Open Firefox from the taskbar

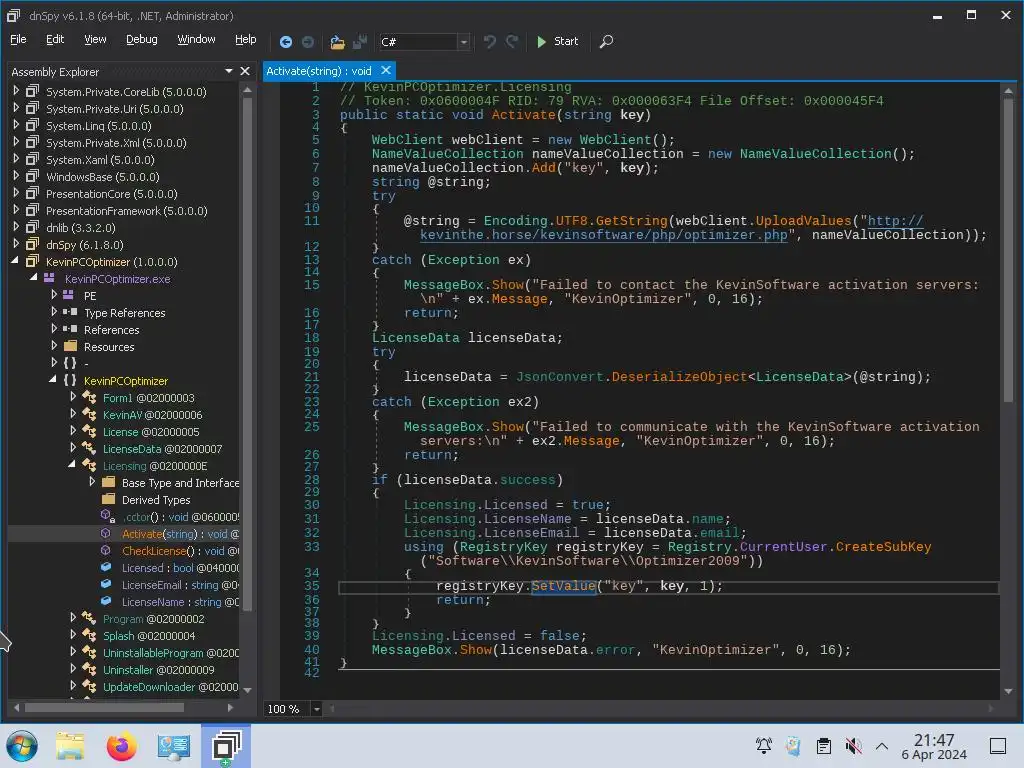(x=121, y=746)
